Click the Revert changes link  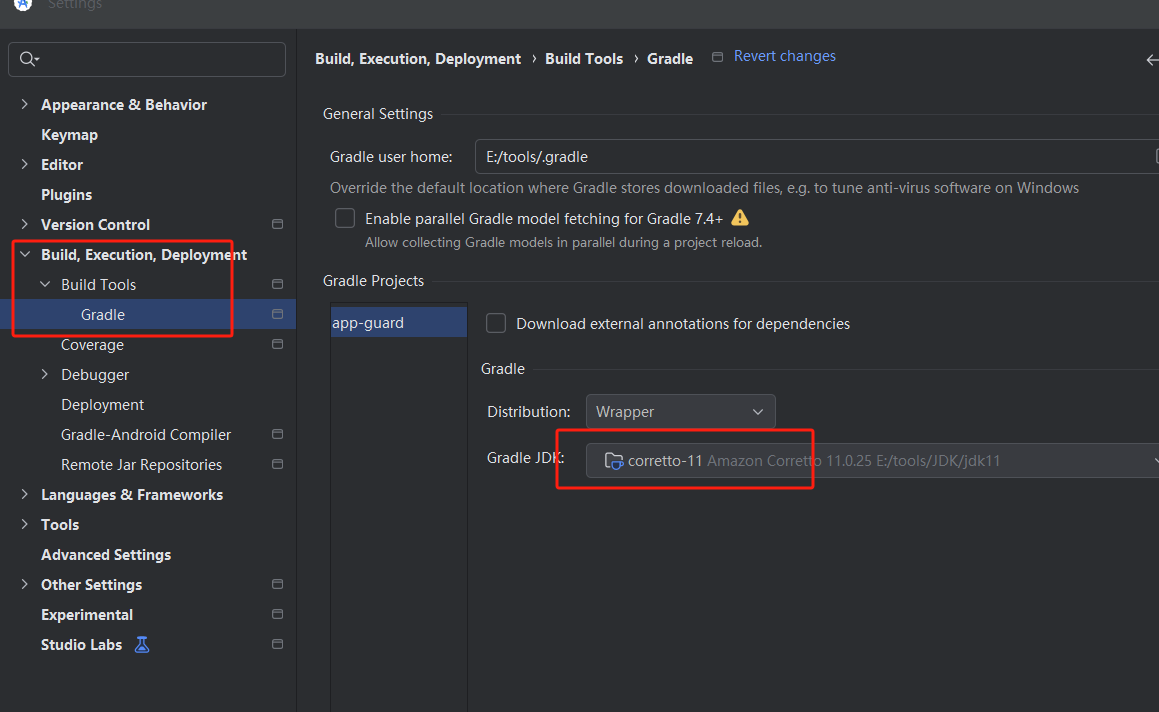[784, 56]
